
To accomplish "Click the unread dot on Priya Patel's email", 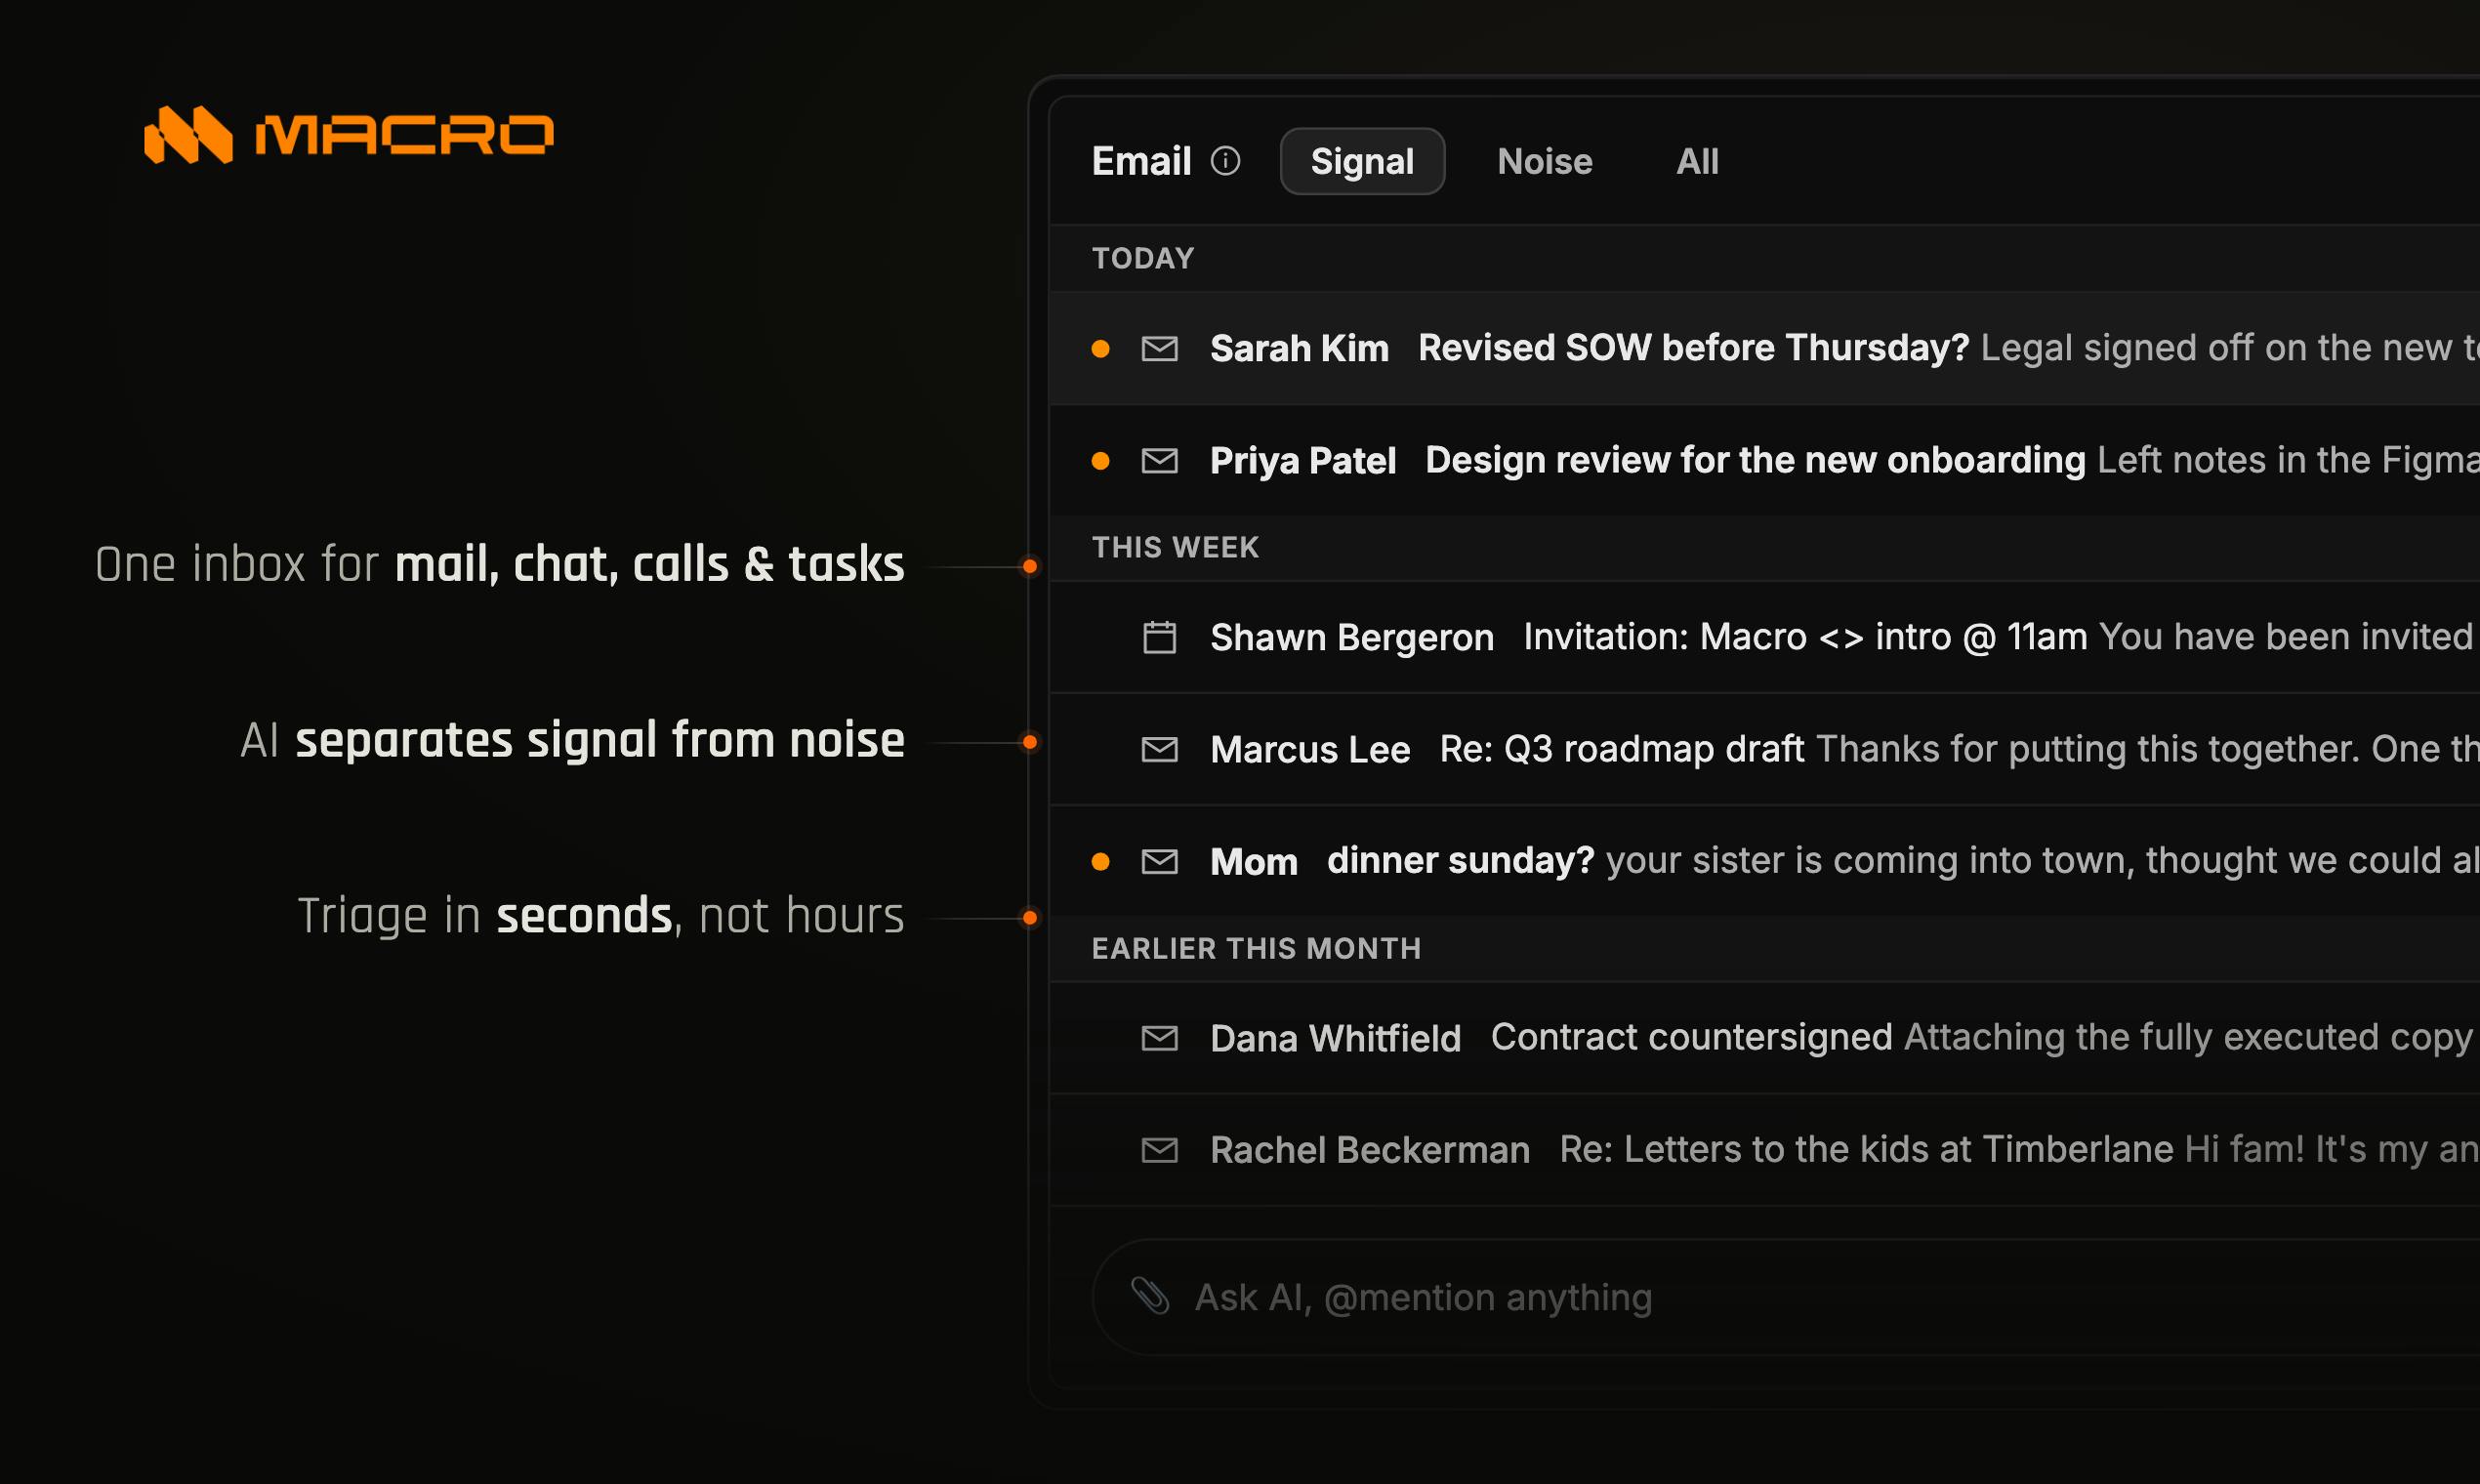I will pos(1100,460).
